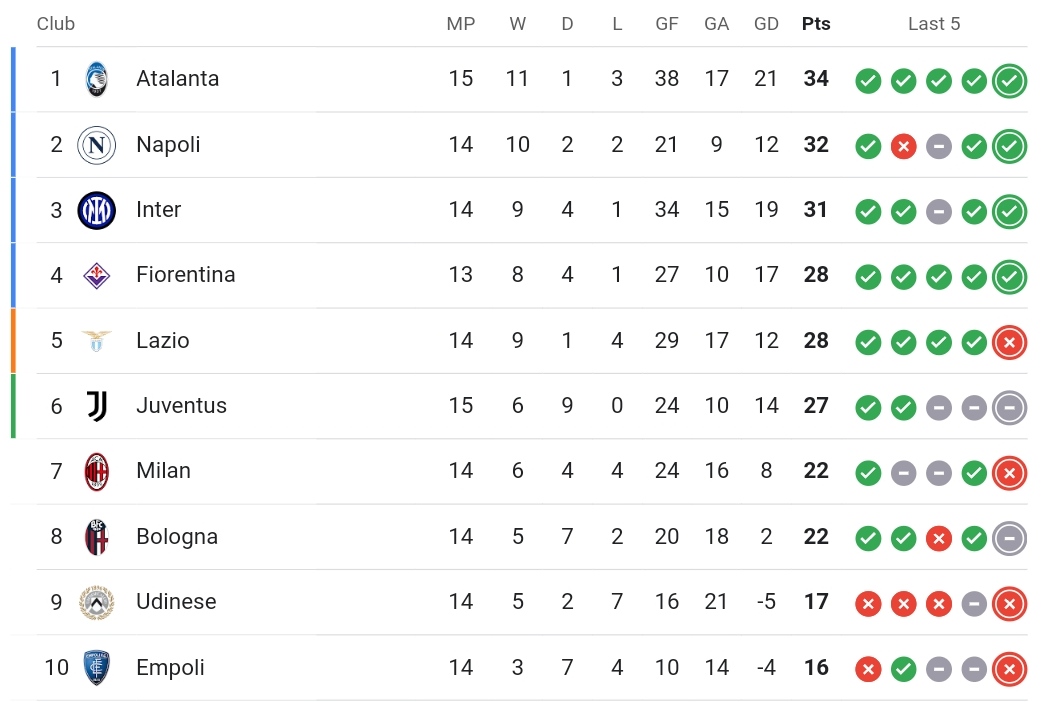Click the Atalanta club crest
1047x702 pixels.
tap(97, 79)
